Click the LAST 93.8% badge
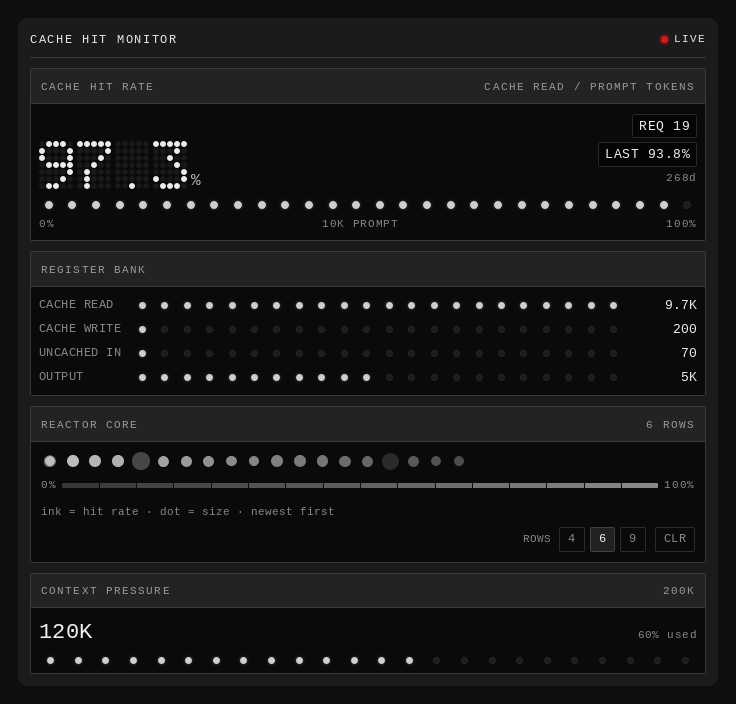The image size is (736, 704). [x=647, y=154]
